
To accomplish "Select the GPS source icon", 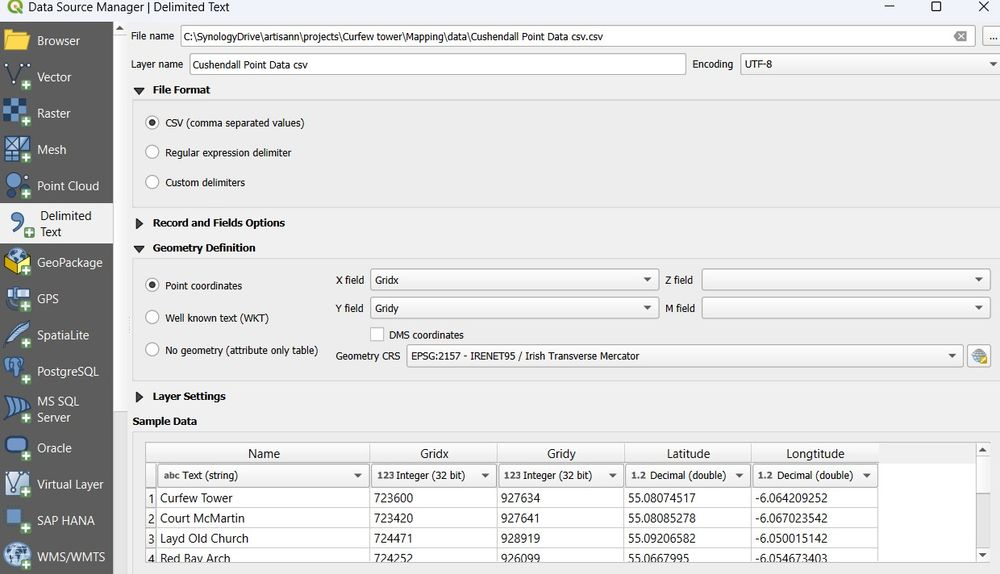I will [x=17, y=298].
